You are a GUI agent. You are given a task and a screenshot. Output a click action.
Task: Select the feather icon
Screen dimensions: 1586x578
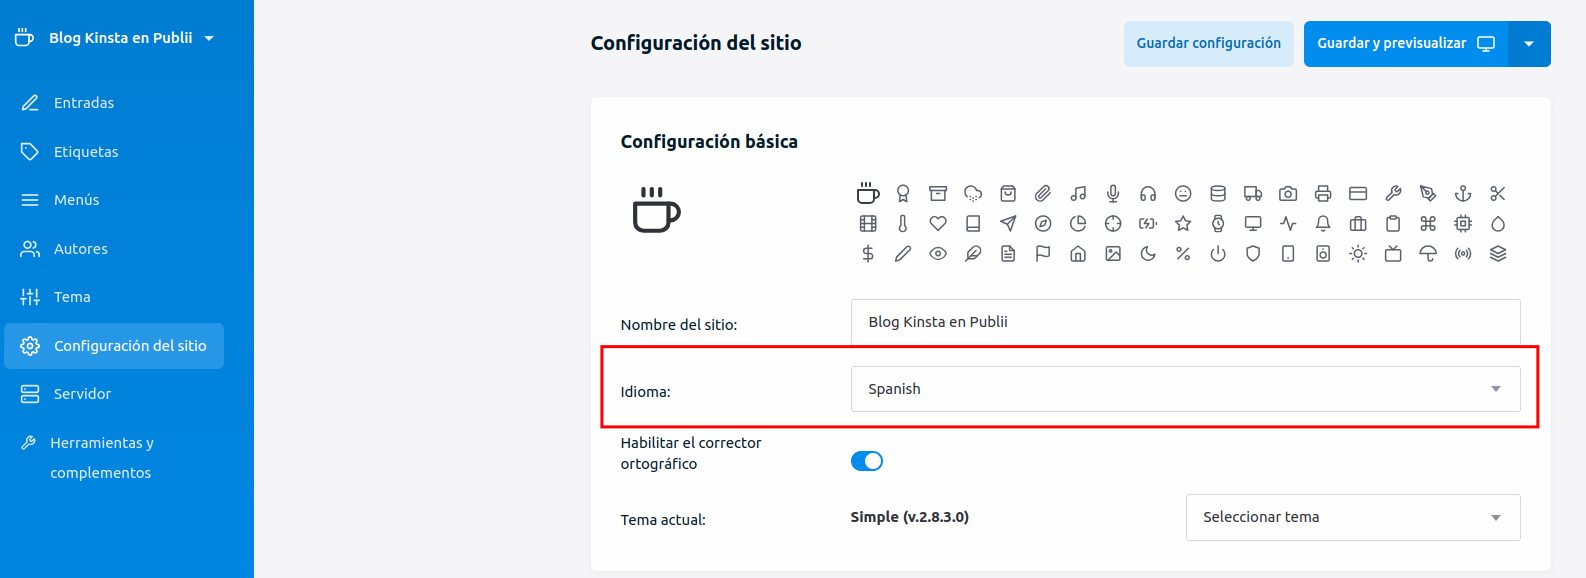click(x=973, y=254)
